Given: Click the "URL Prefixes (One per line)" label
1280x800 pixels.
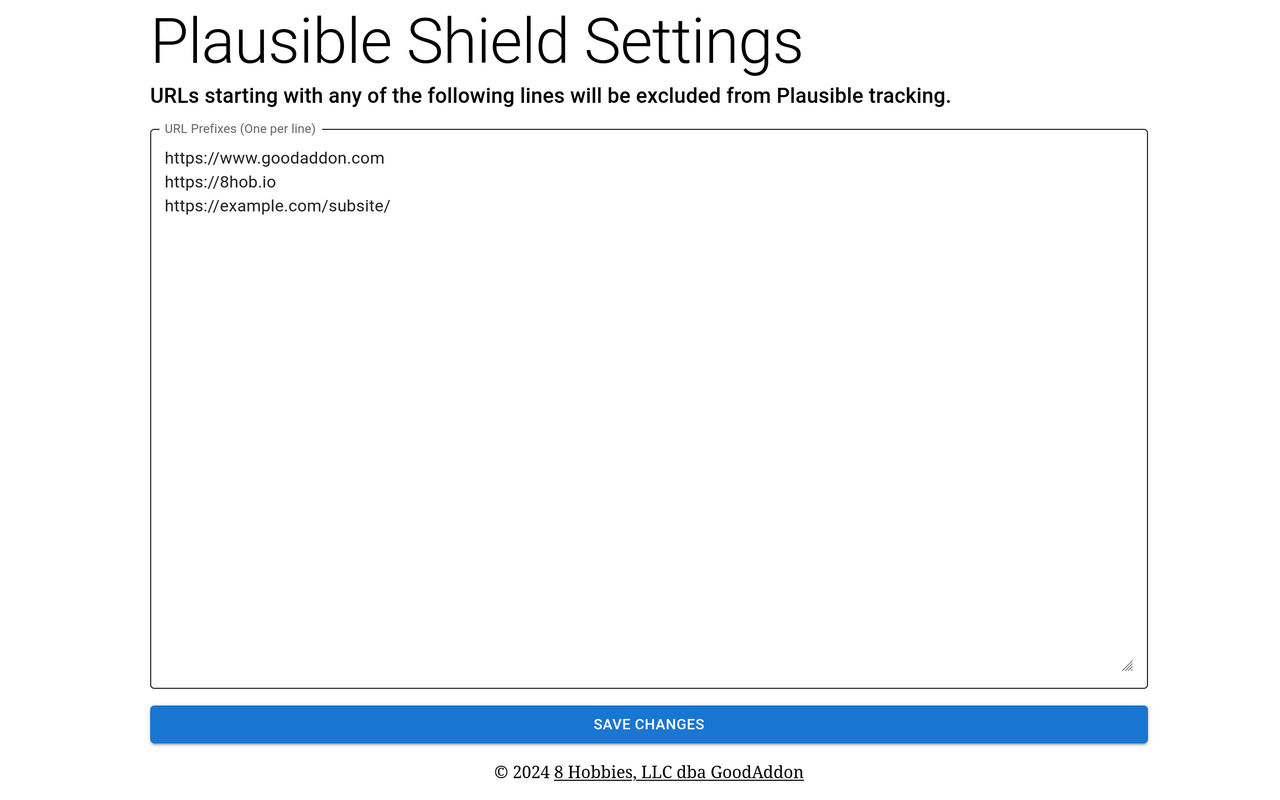Looking at the screenshot, I should click(239, 128).
